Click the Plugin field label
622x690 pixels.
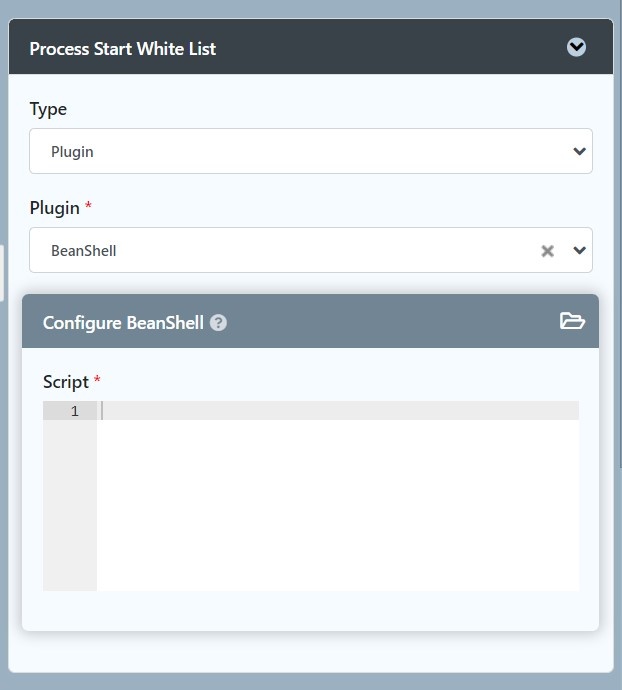pyautogui.click(x=54, y=208)
